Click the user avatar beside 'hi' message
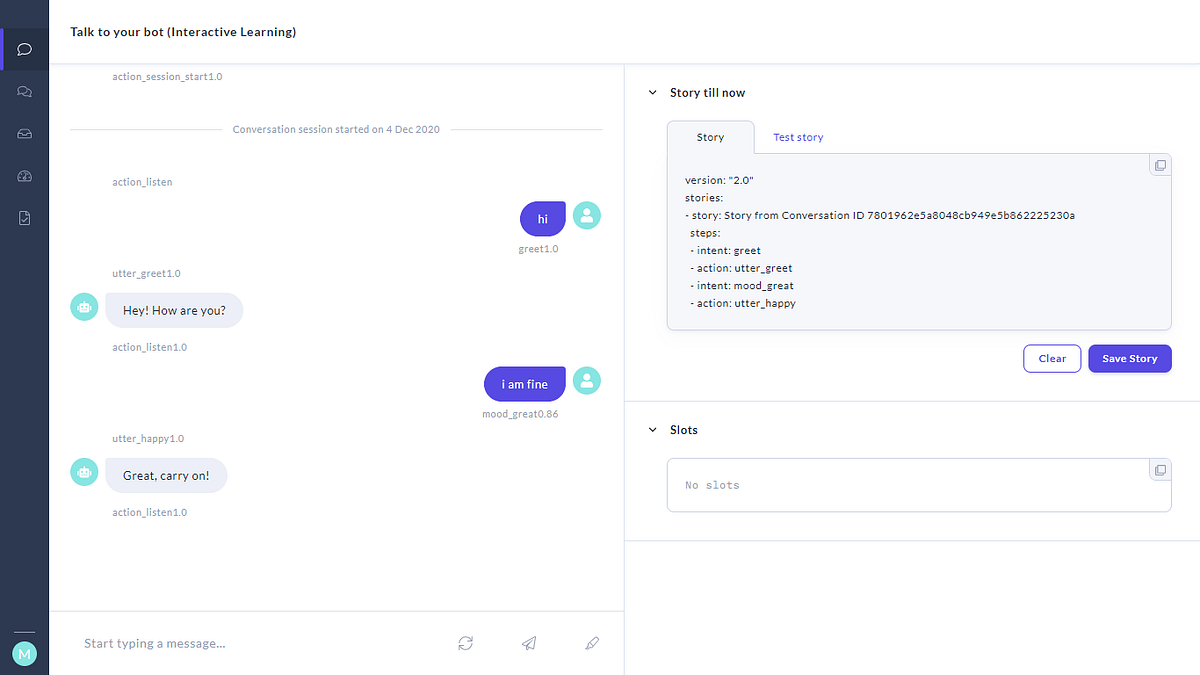This screenshot has height=675, width=1200. (x=587, y=214)
